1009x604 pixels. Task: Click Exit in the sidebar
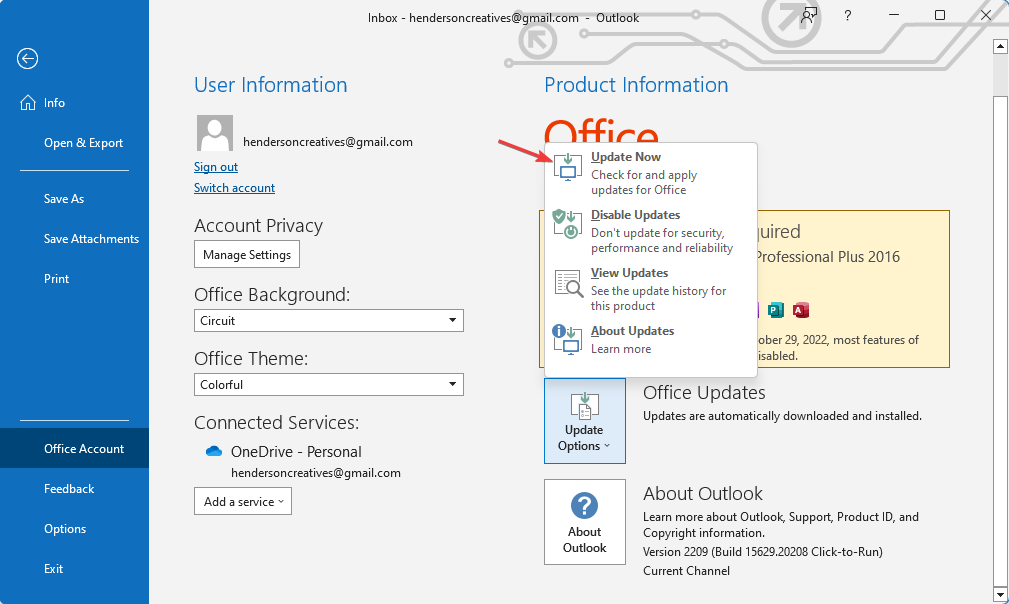click(x=75, y=569)
